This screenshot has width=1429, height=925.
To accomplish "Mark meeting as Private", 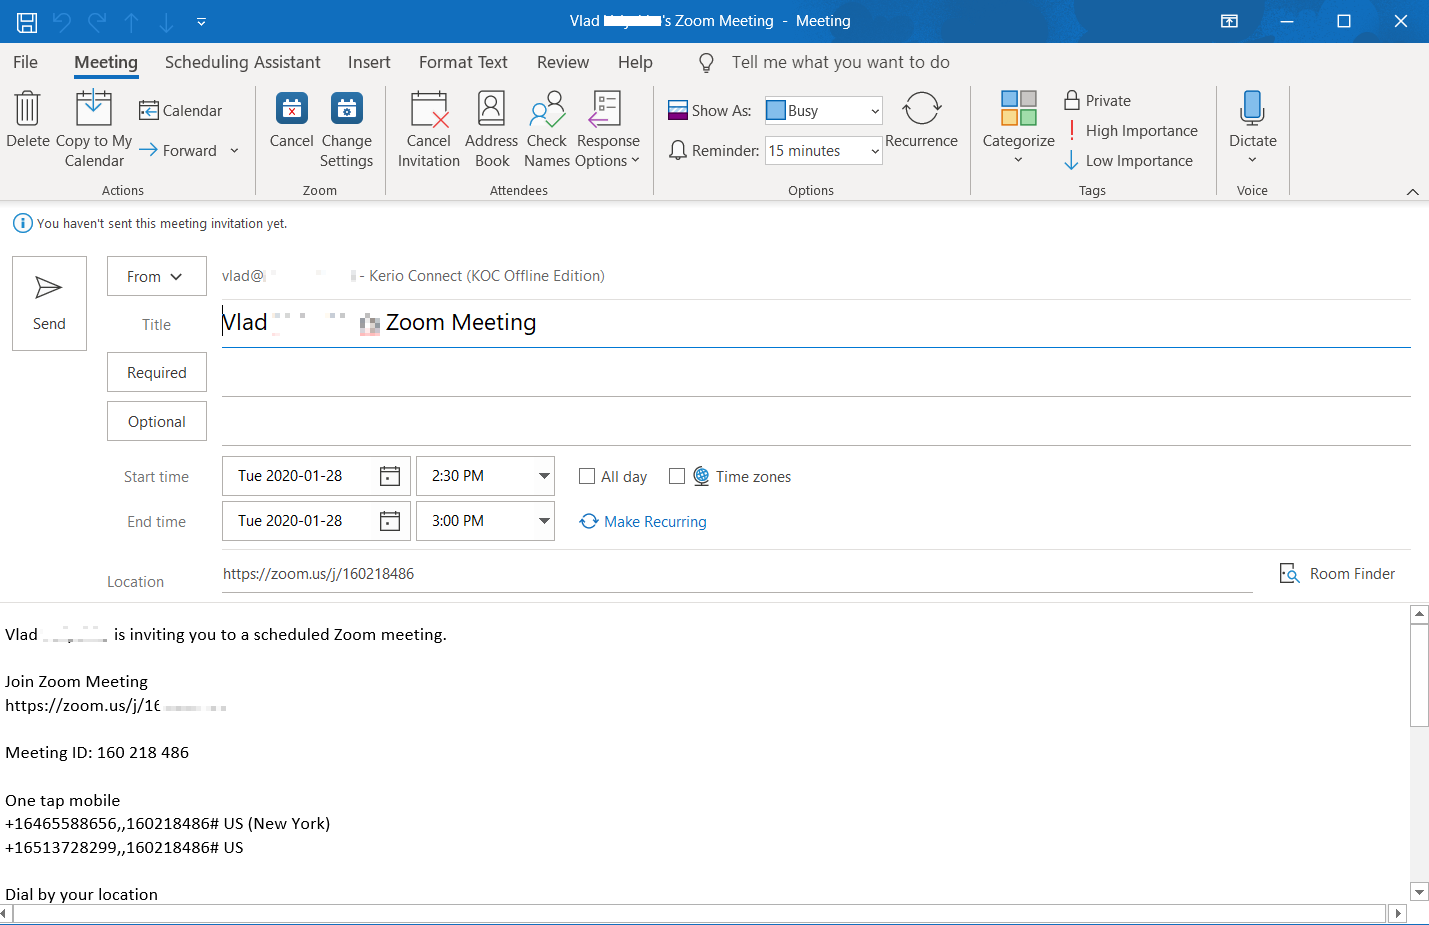I will click(x=1098, y=100).
